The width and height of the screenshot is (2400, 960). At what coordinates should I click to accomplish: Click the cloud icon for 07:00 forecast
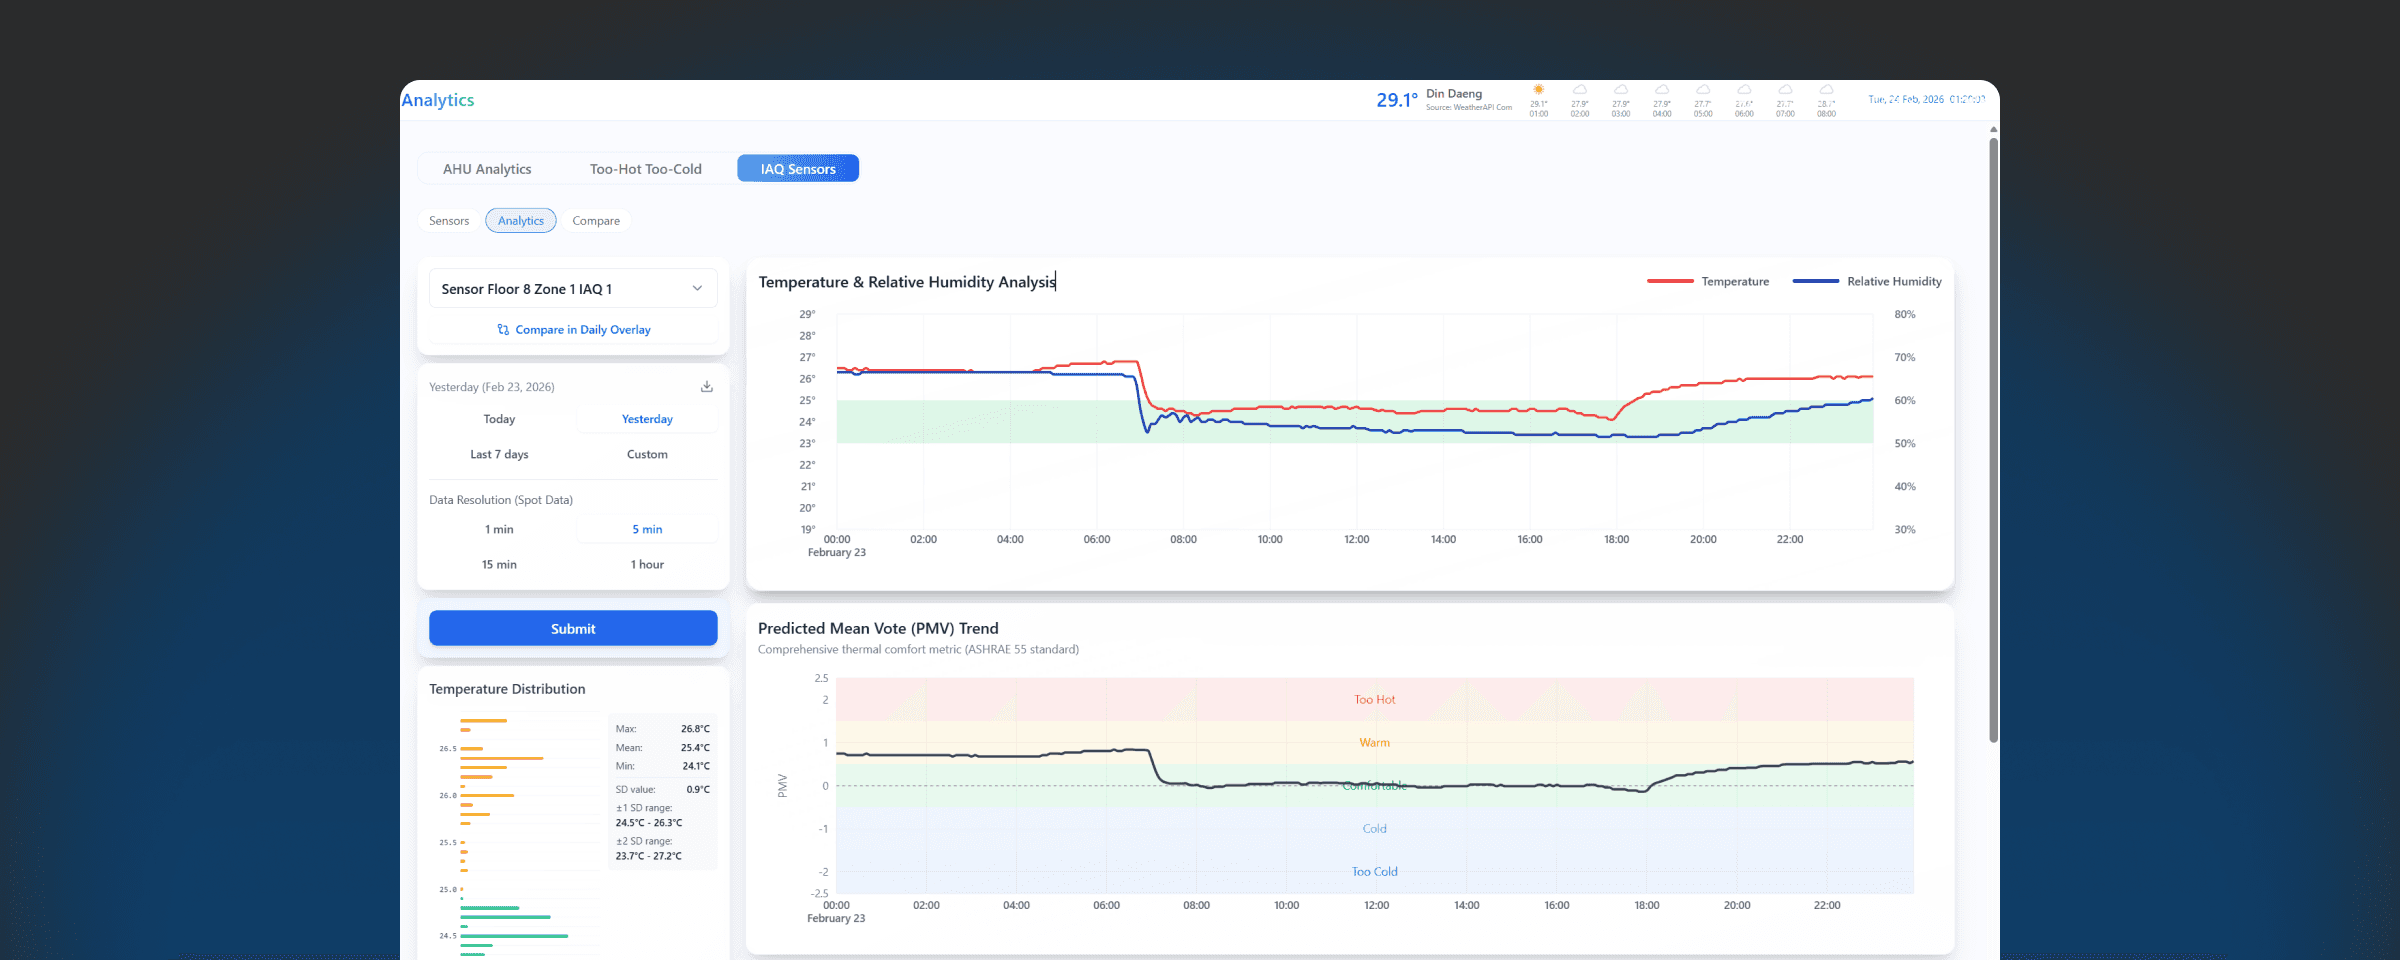click(x=1784, y=90)
